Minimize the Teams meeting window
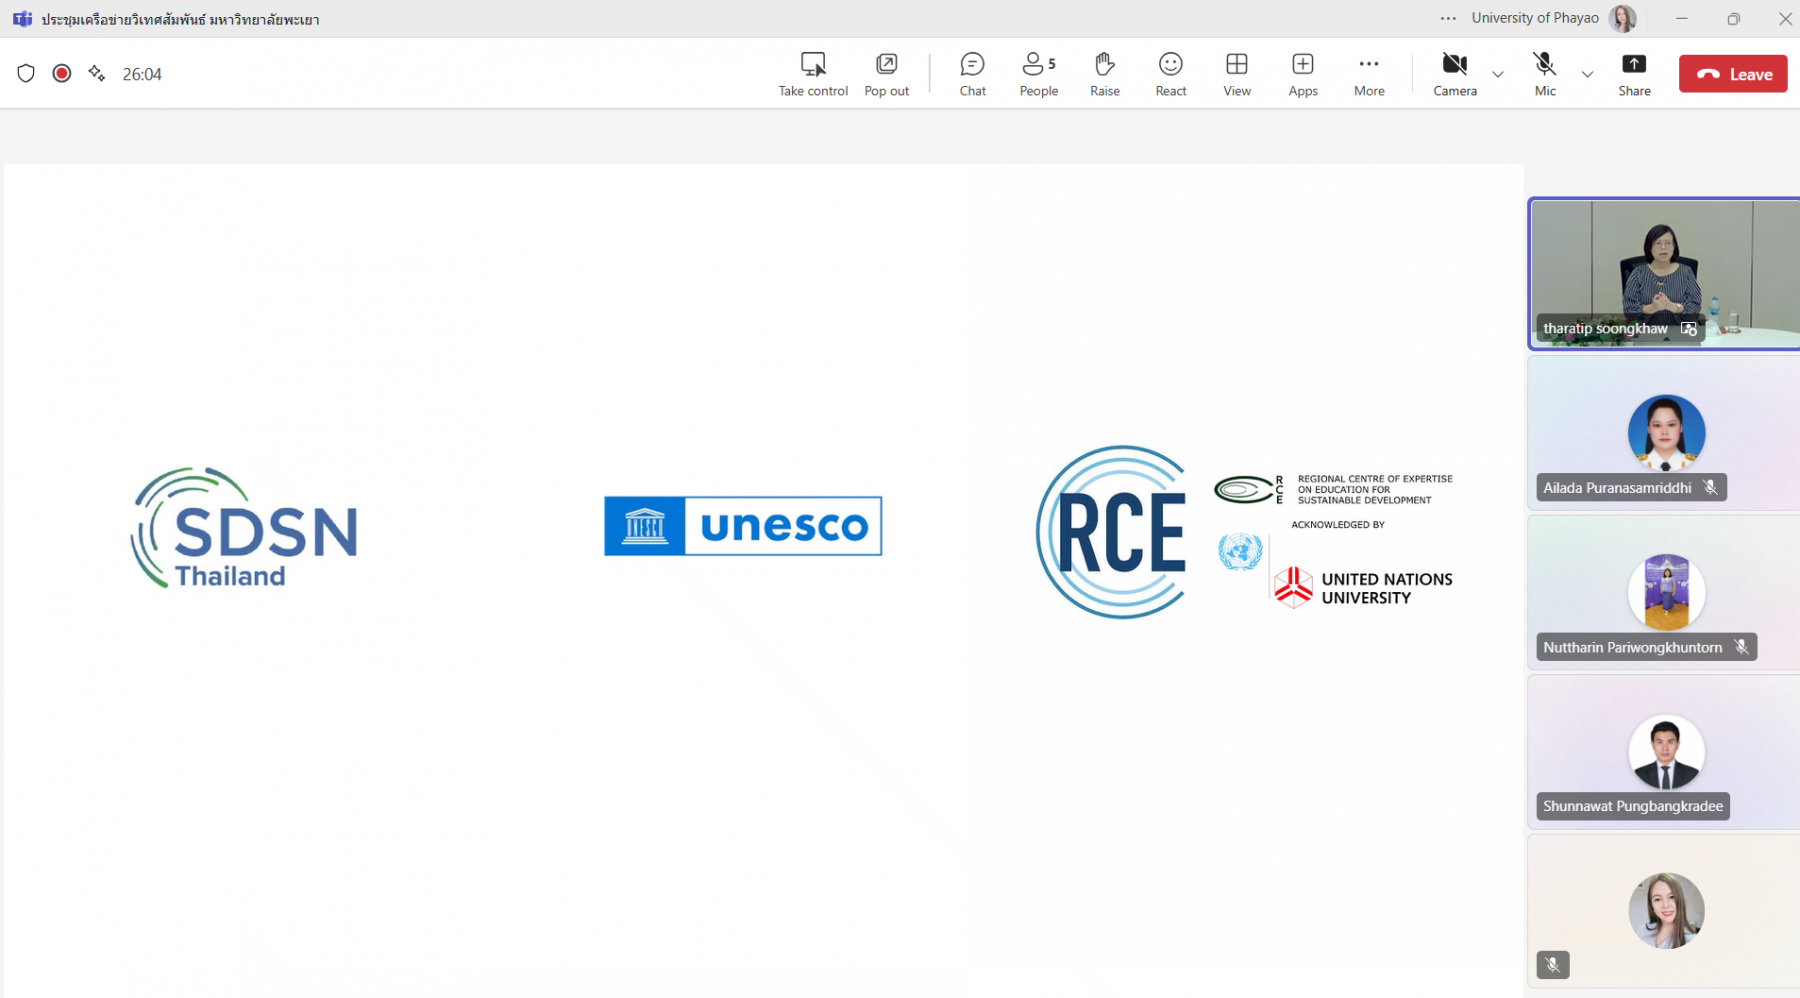The image size is (1800, 998). pyautogui.click(x=1681, y=18)
